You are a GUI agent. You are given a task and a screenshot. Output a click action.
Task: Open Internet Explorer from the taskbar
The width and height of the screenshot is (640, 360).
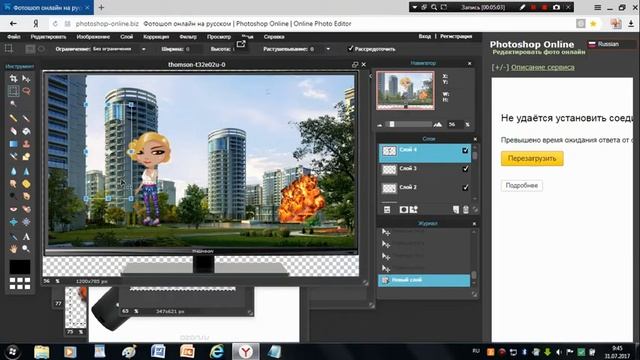pos(217,351)
